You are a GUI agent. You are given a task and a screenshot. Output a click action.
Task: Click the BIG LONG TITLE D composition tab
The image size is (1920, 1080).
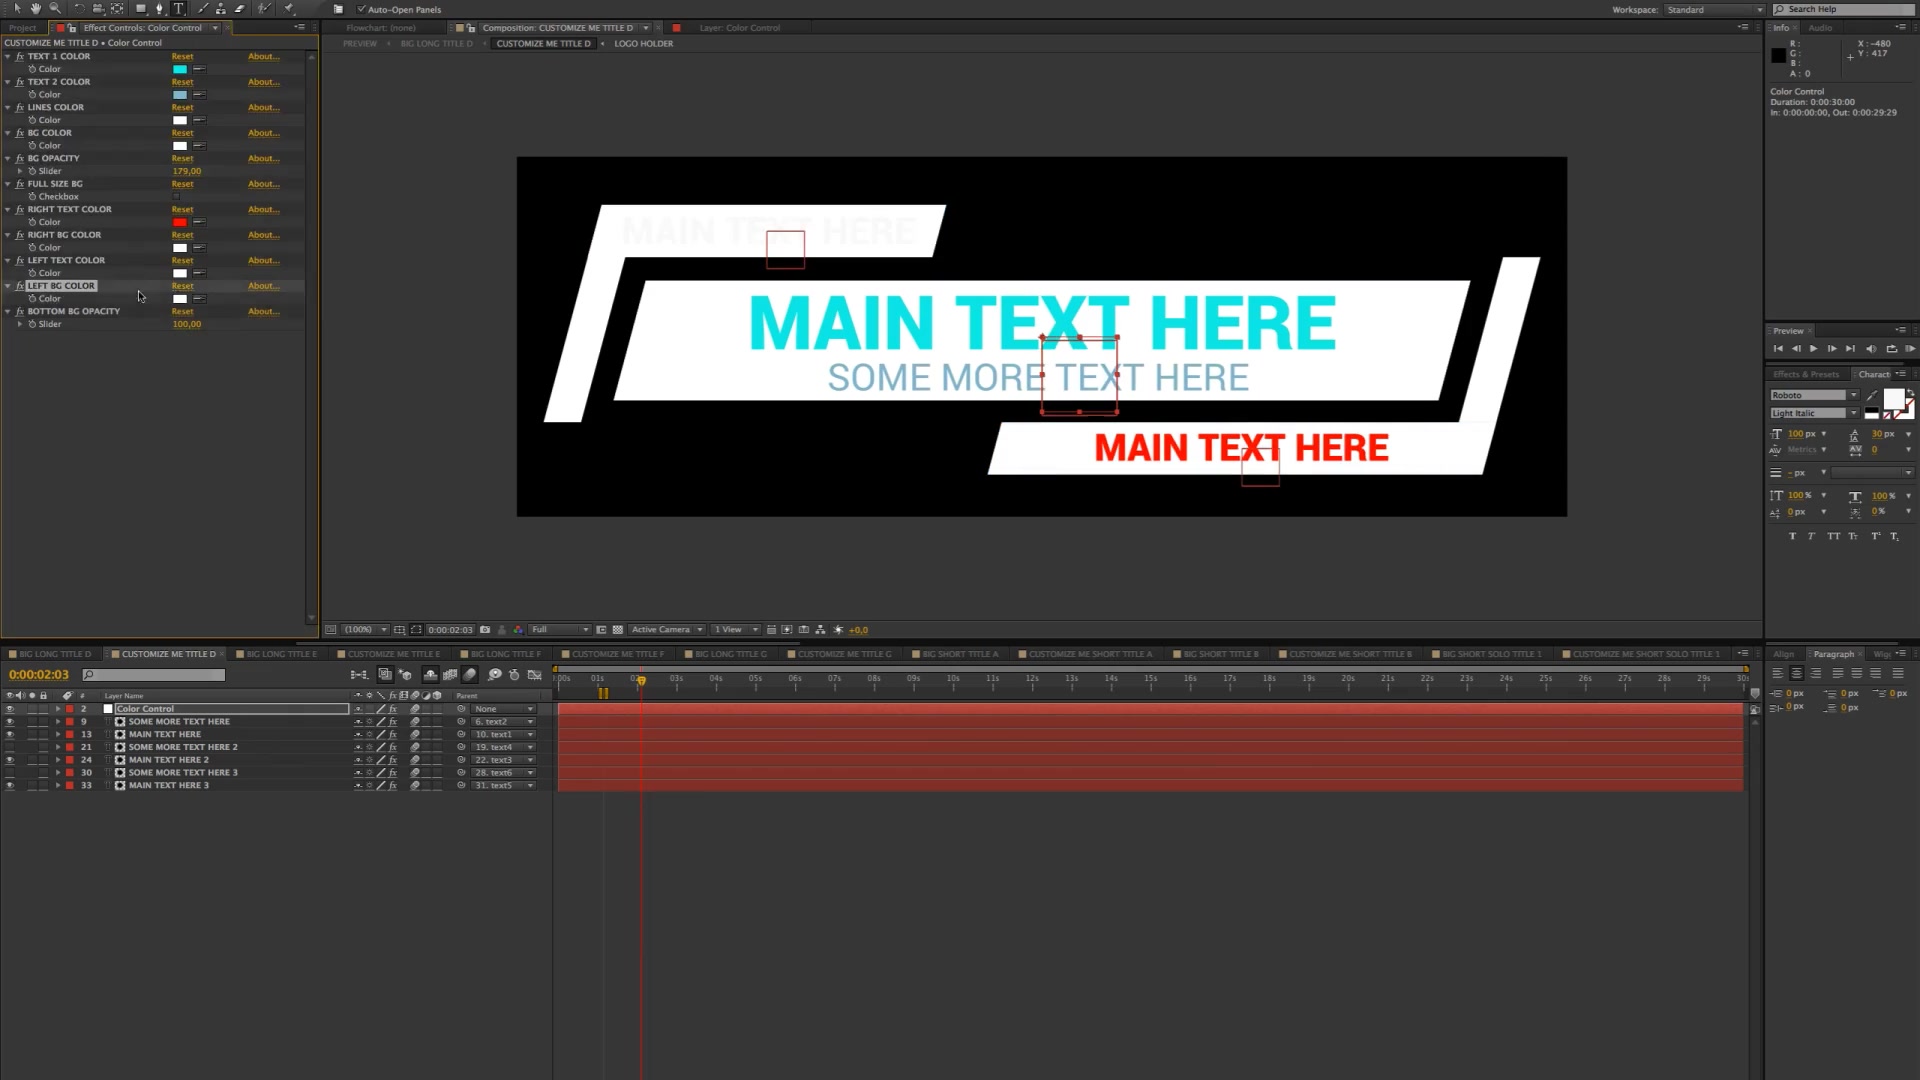[x=53, y=655]
